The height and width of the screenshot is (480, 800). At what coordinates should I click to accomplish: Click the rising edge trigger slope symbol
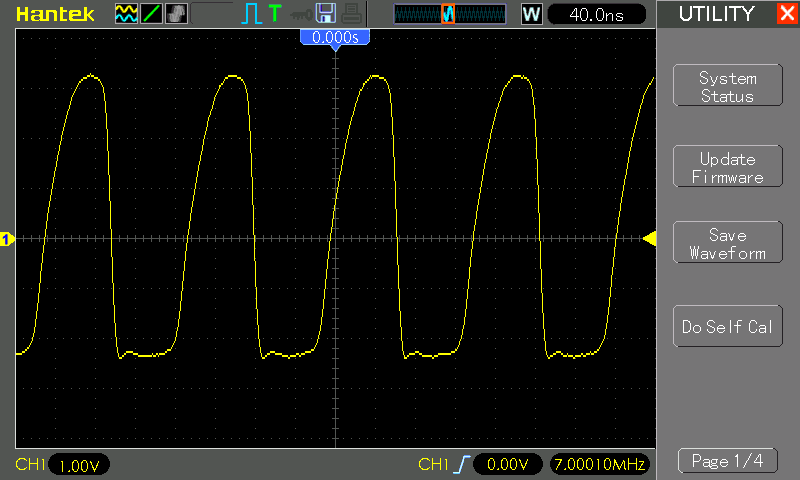(x=461, y=464)
